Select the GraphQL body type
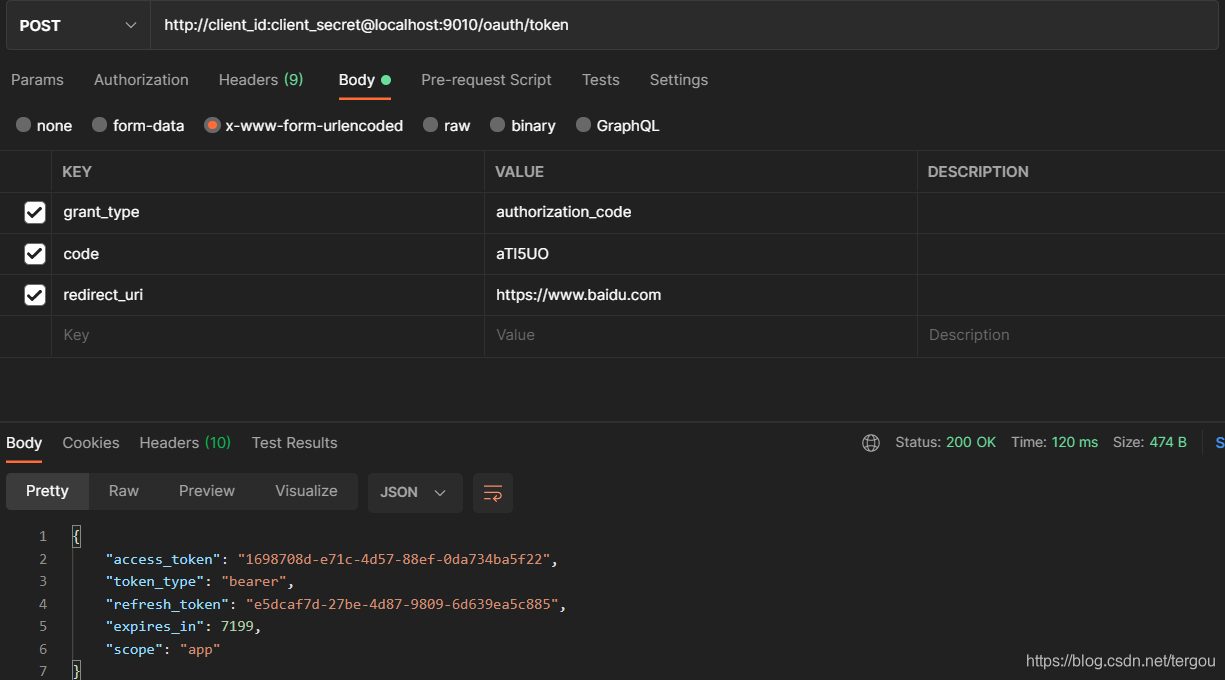The height and width of the screenshot is (680, 1225). coord(617,125)
